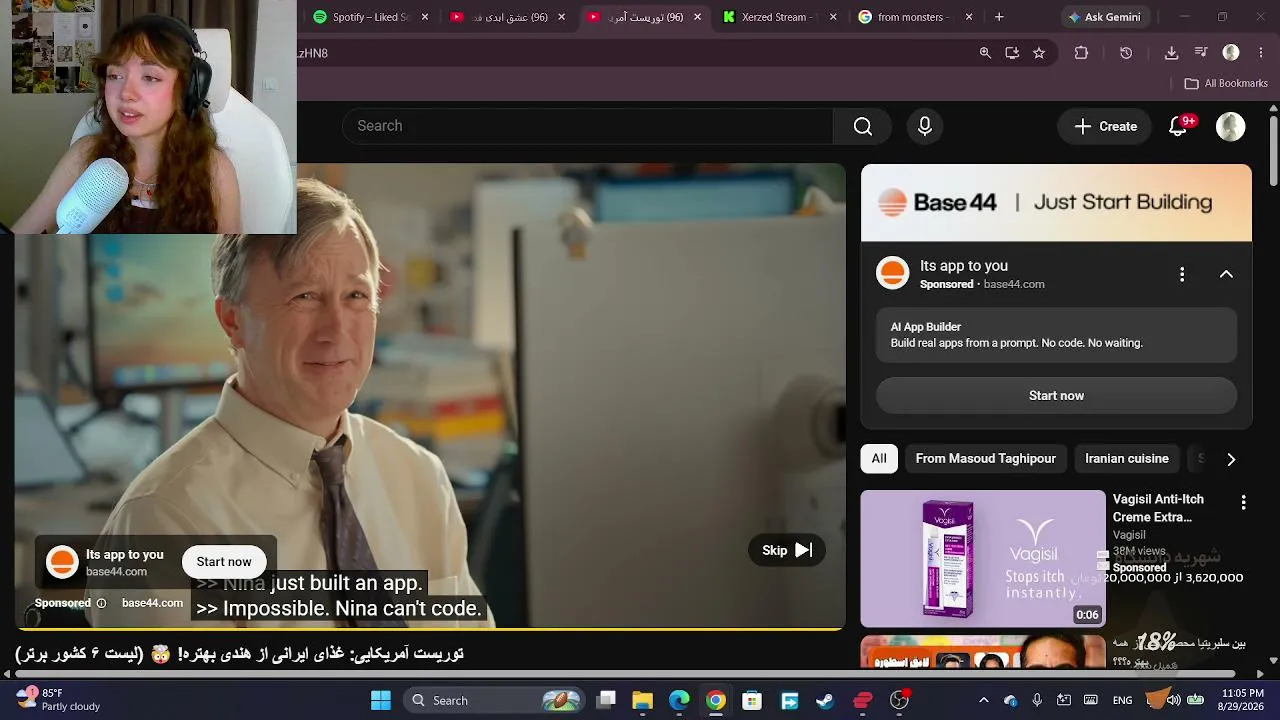1280x720 pixels.
Task: Open base44.com link under video overlay
Action: 152,603
